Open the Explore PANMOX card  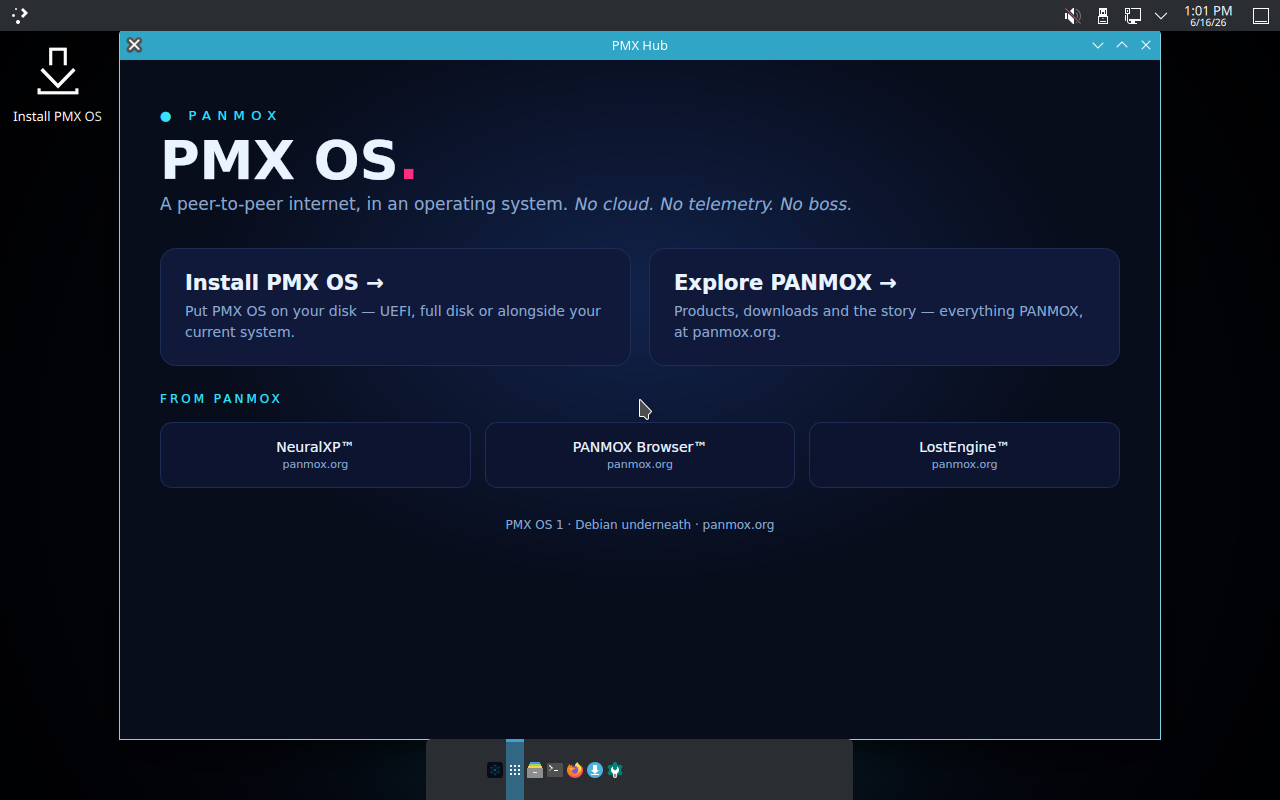(x=884, y=307)
